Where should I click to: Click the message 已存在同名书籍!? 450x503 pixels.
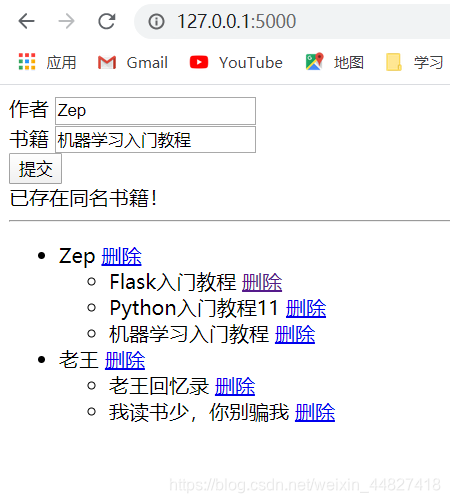pos(83,198)
